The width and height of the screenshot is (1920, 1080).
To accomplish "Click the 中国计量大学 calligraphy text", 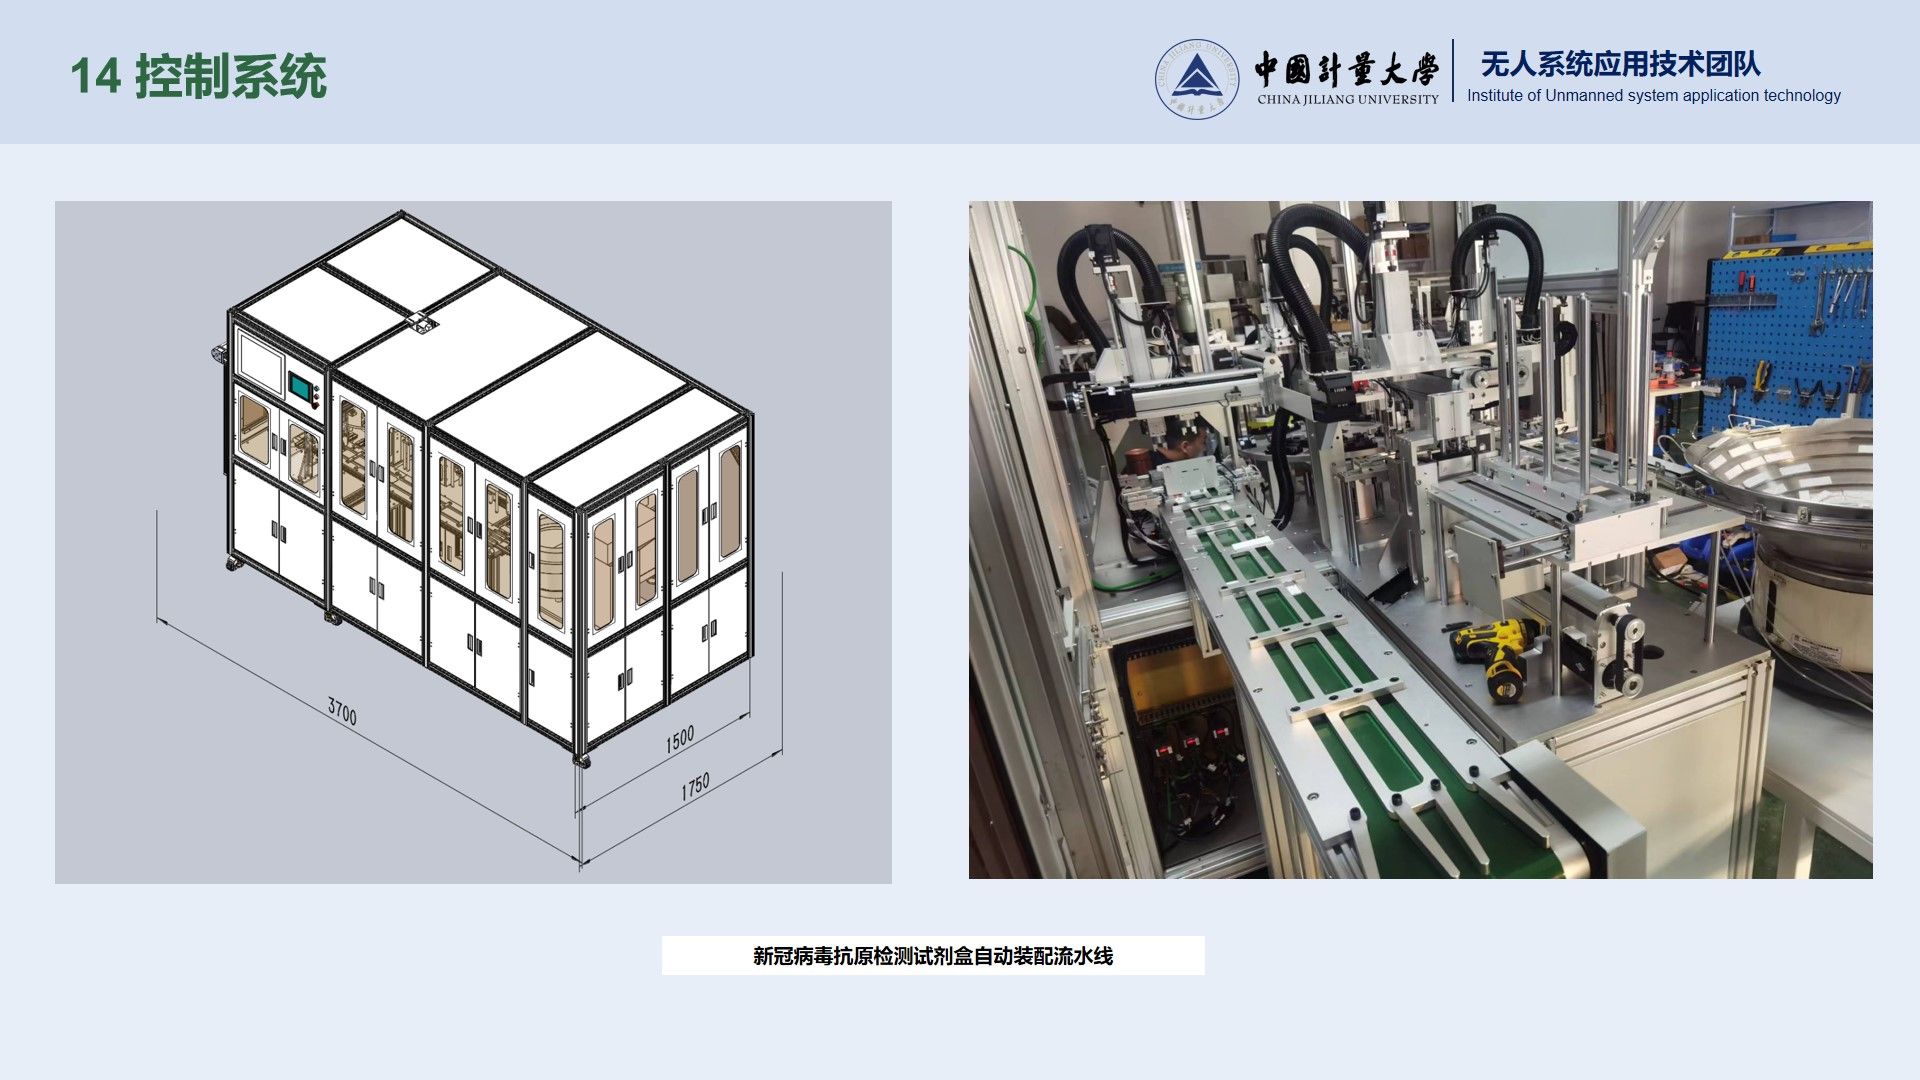I will [1346, 69].
